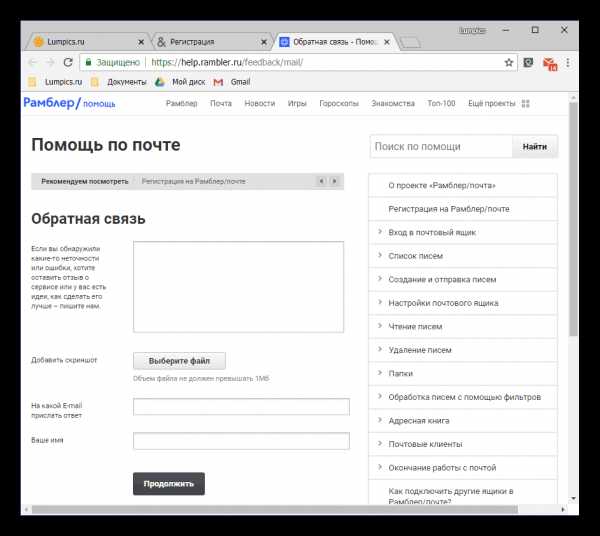Click the horizontal scrollbar thumb
Viewport: 600px width, 536px height.
[x=274, y=510]
